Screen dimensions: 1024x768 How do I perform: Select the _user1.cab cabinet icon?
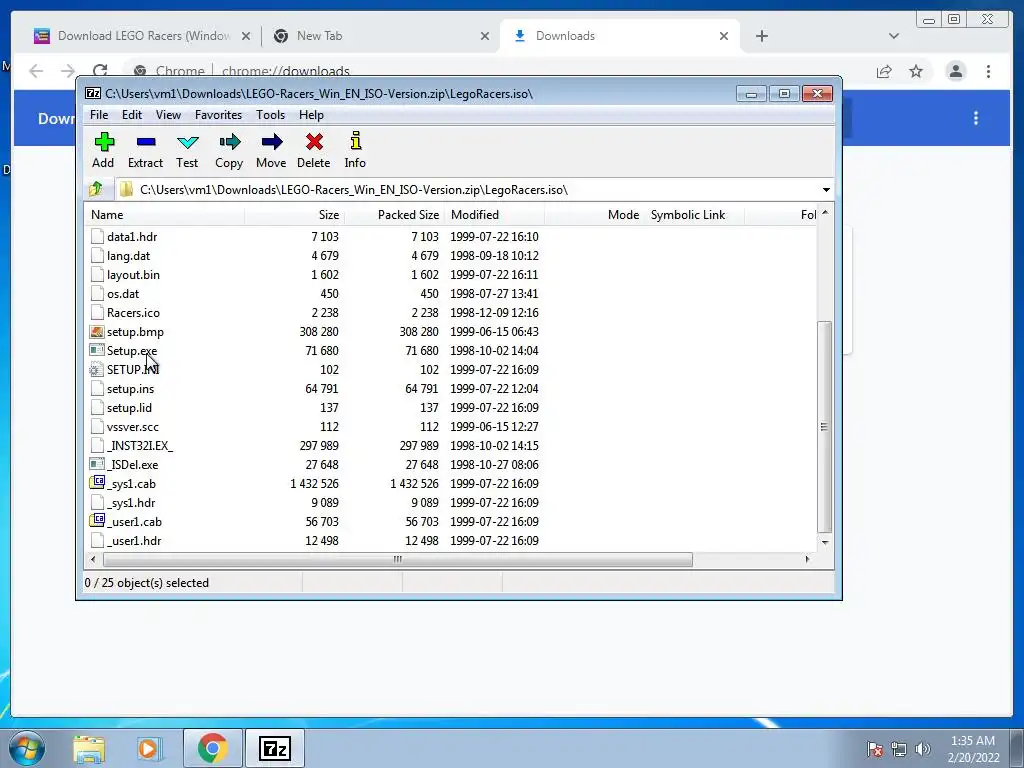97,521
